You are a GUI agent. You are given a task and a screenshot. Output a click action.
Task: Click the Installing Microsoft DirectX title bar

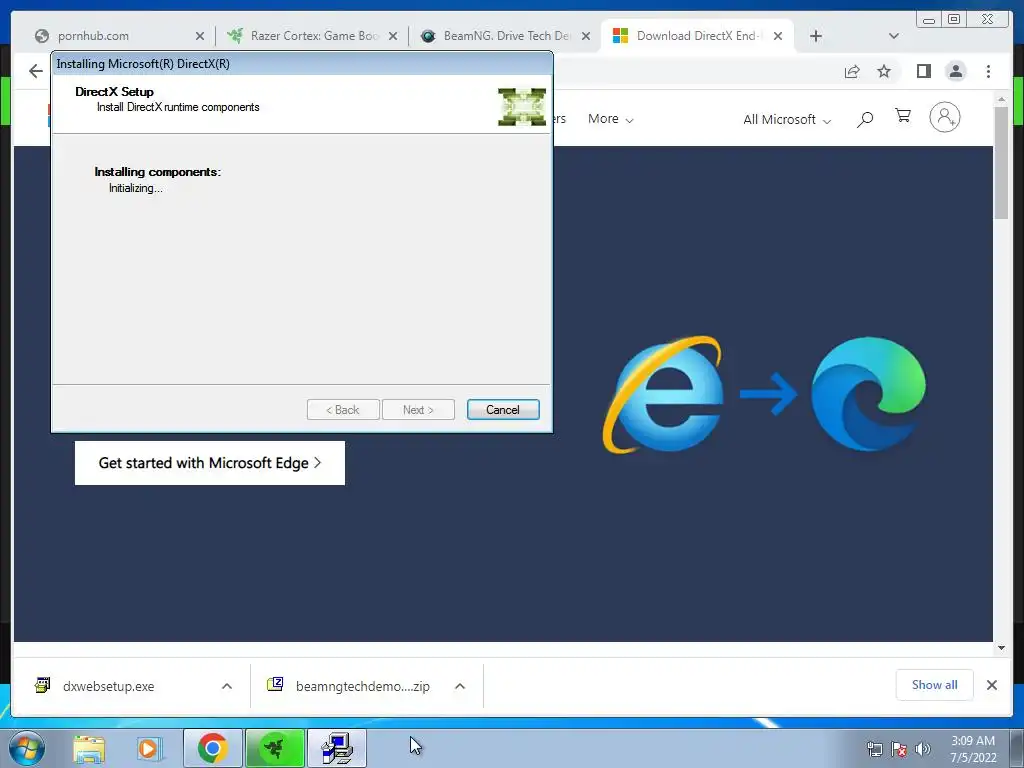click(x=302, y=63)
